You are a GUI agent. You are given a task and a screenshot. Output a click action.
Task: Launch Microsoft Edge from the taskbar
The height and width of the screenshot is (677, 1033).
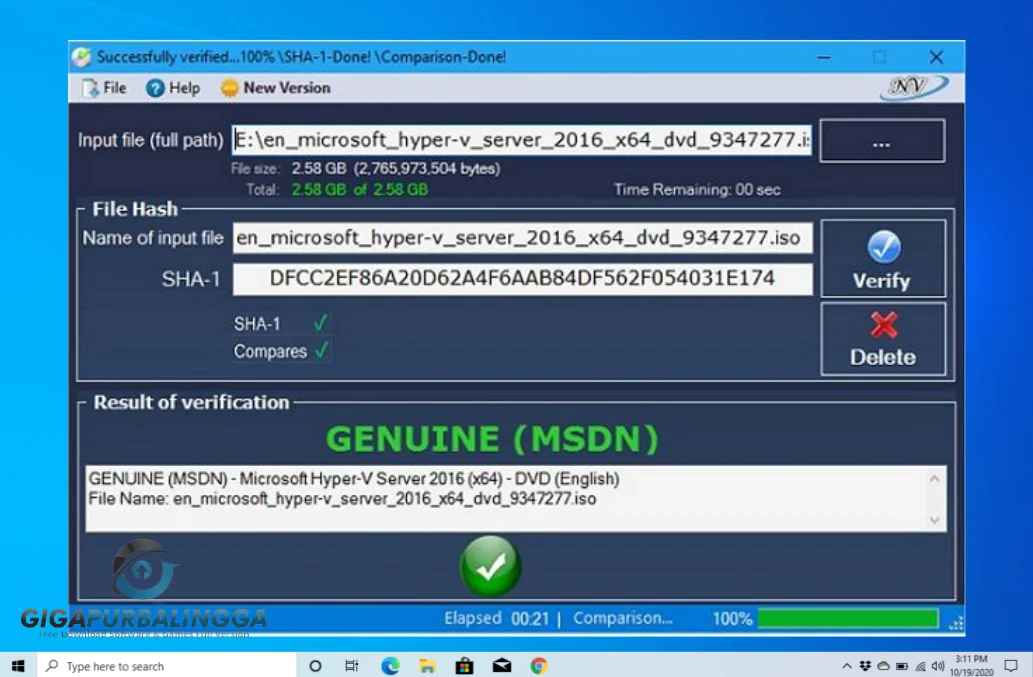390,666
